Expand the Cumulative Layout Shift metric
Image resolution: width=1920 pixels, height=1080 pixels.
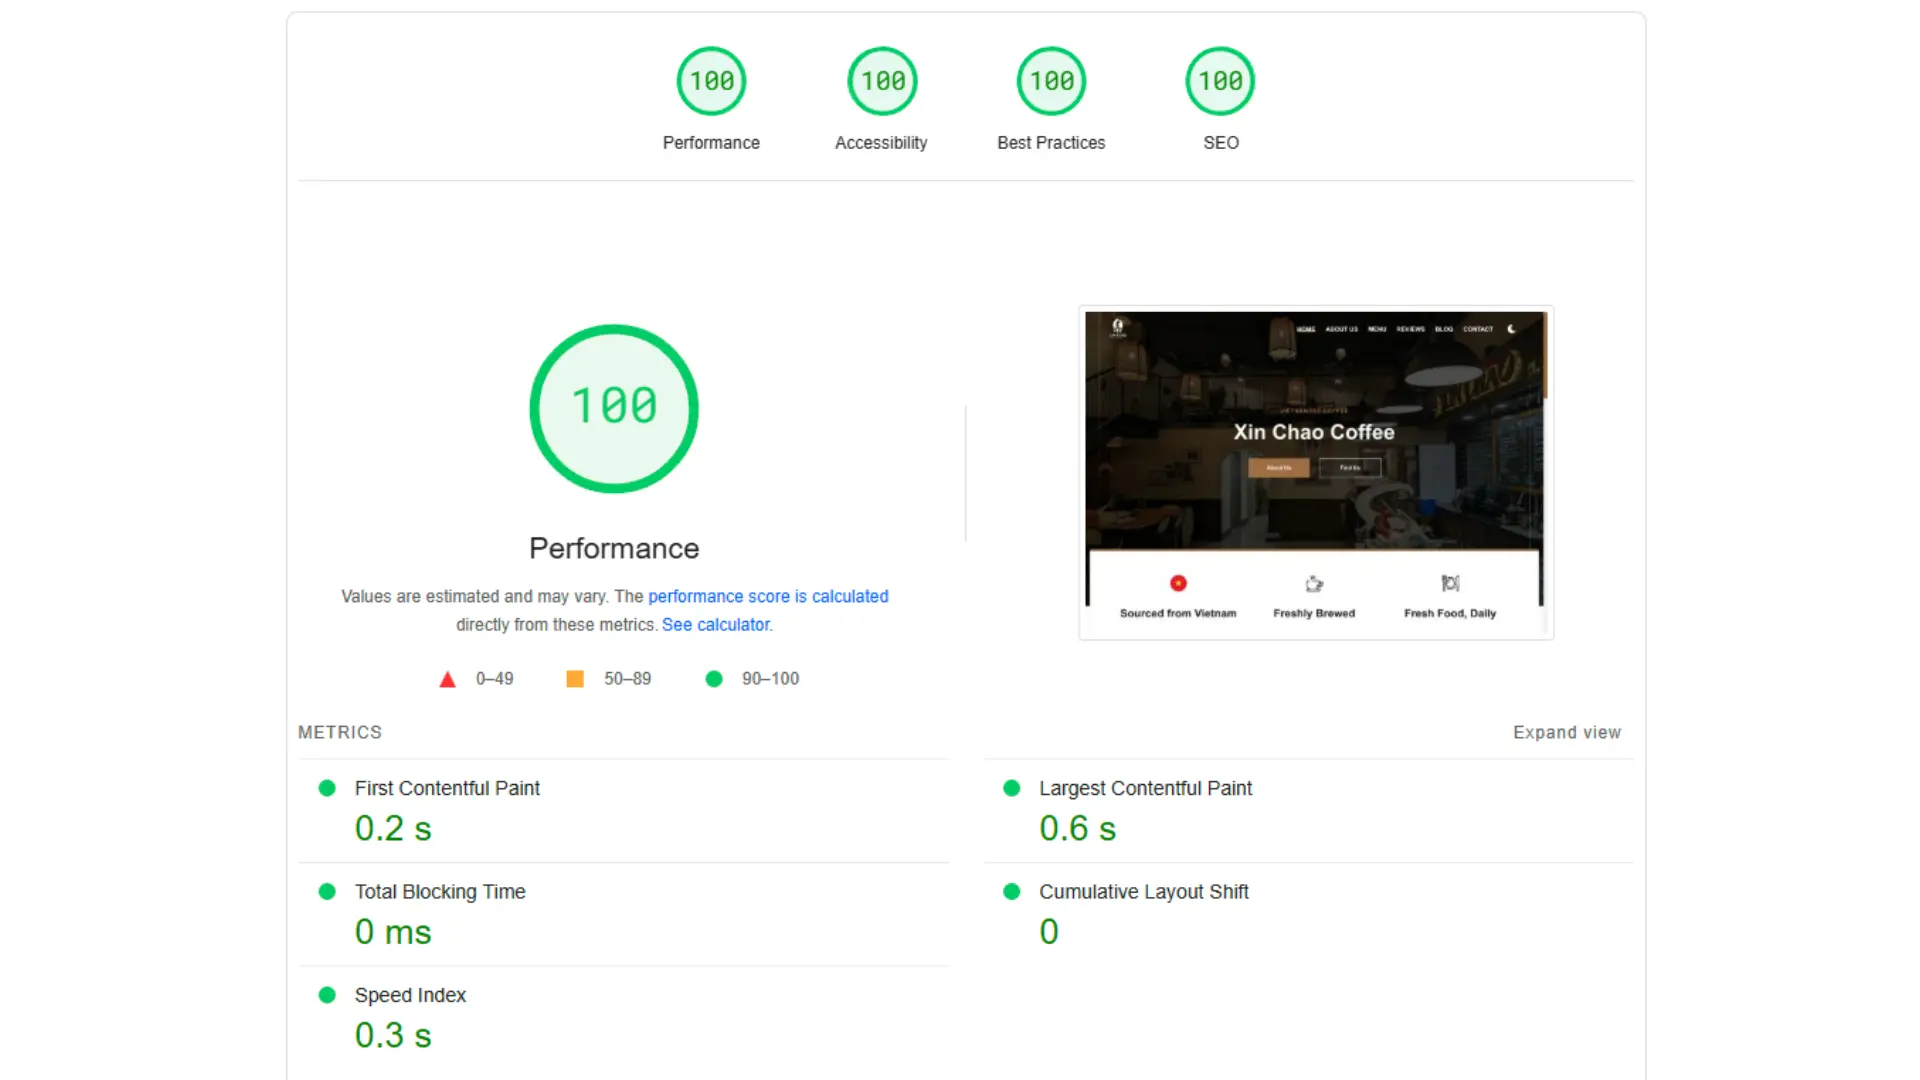pos(1308,914)
